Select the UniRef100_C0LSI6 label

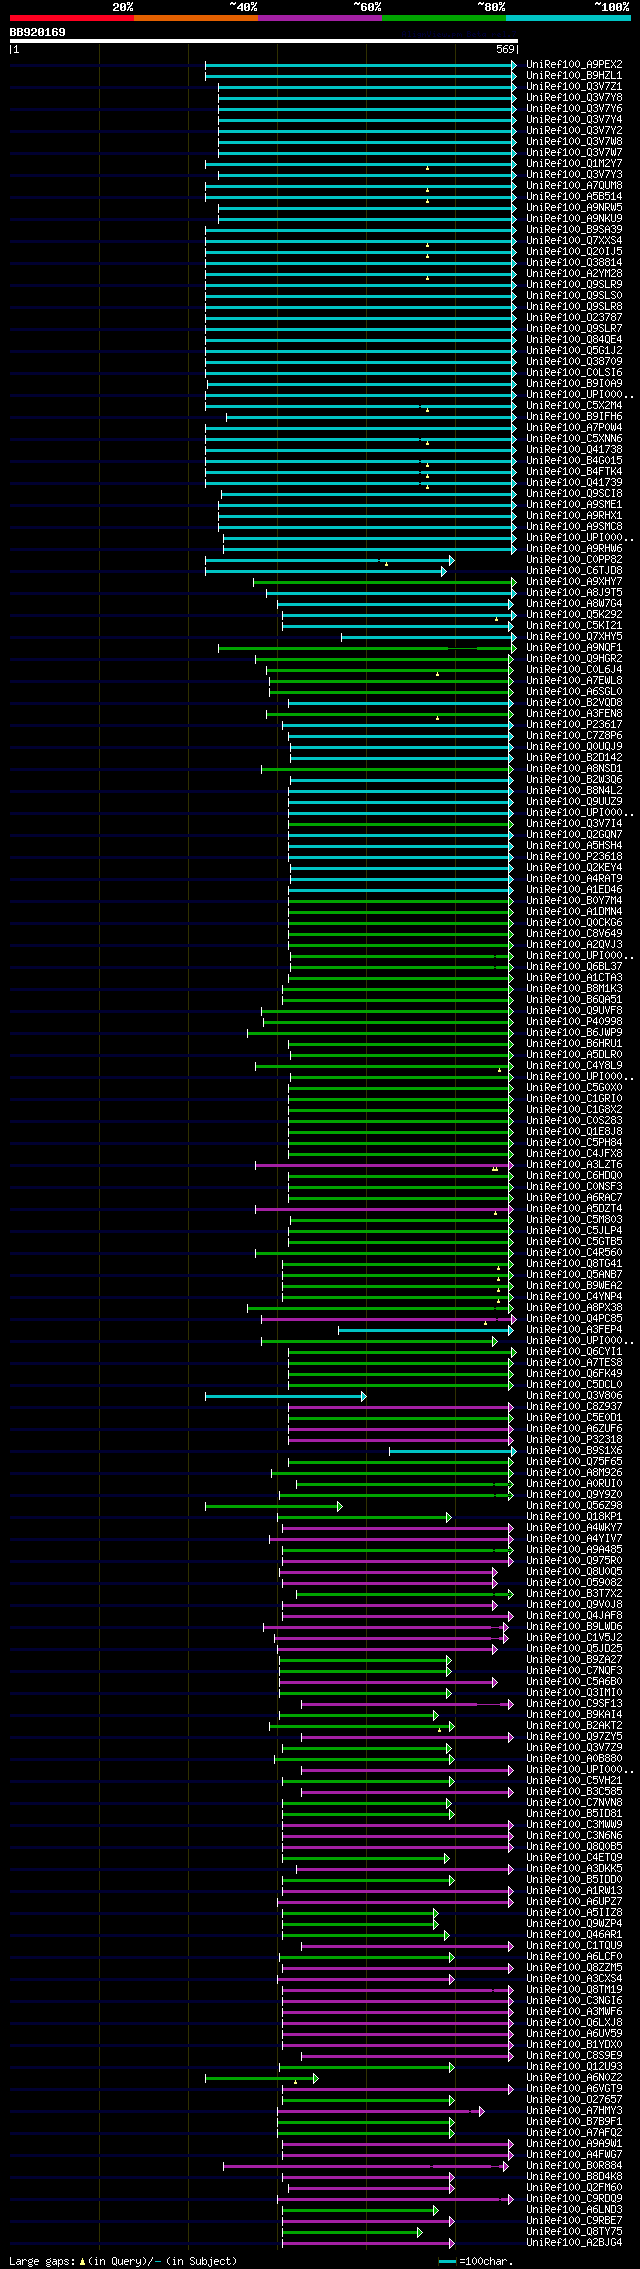(574, 372)
